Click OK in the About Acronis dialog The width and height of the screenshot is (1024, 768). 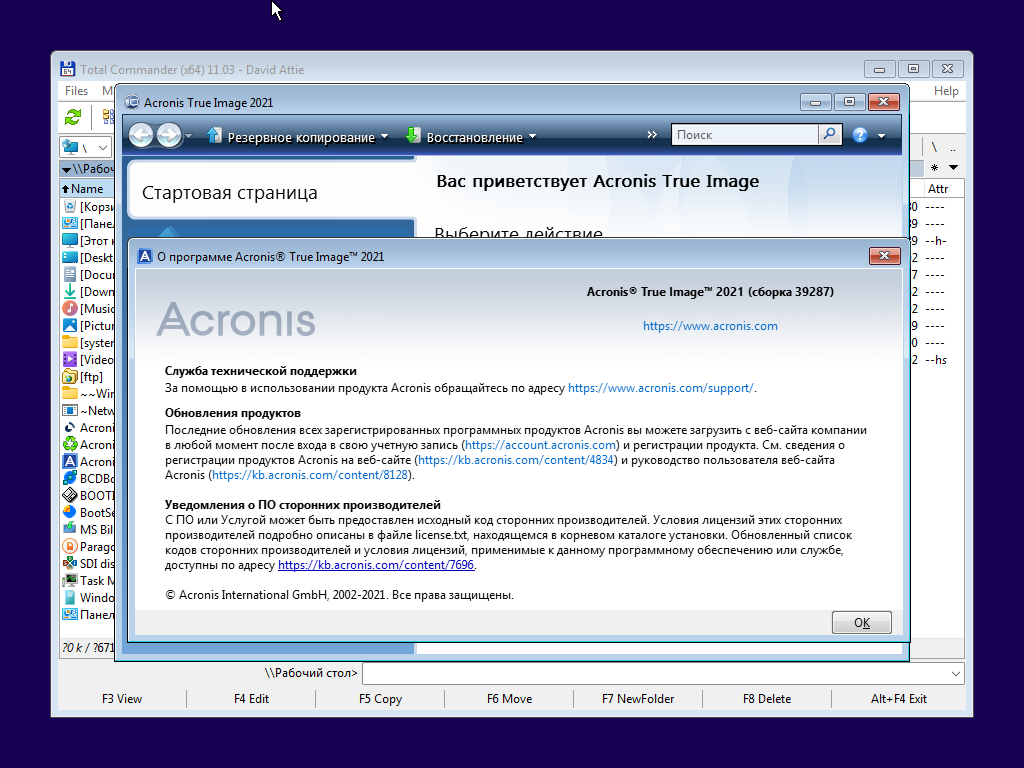[861, 622]
